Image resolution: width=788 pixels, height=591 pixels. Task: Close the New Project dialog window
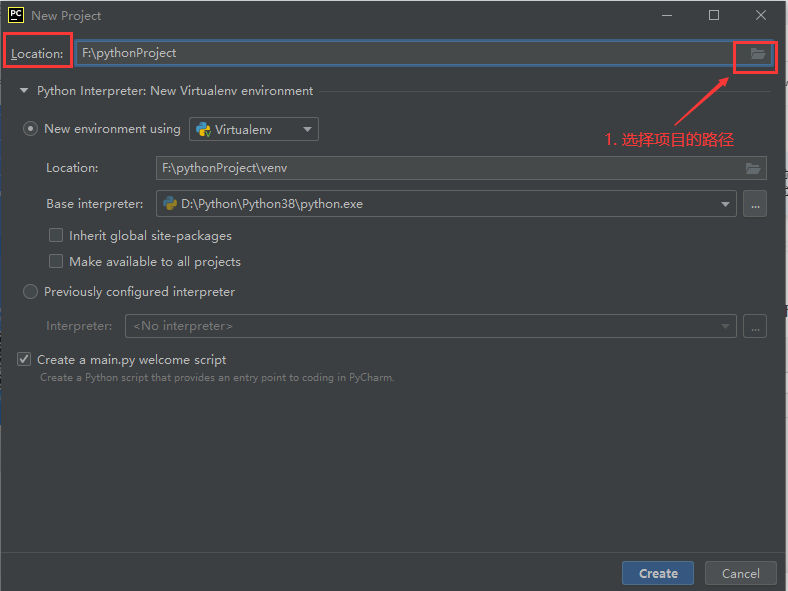pos(760,15)
